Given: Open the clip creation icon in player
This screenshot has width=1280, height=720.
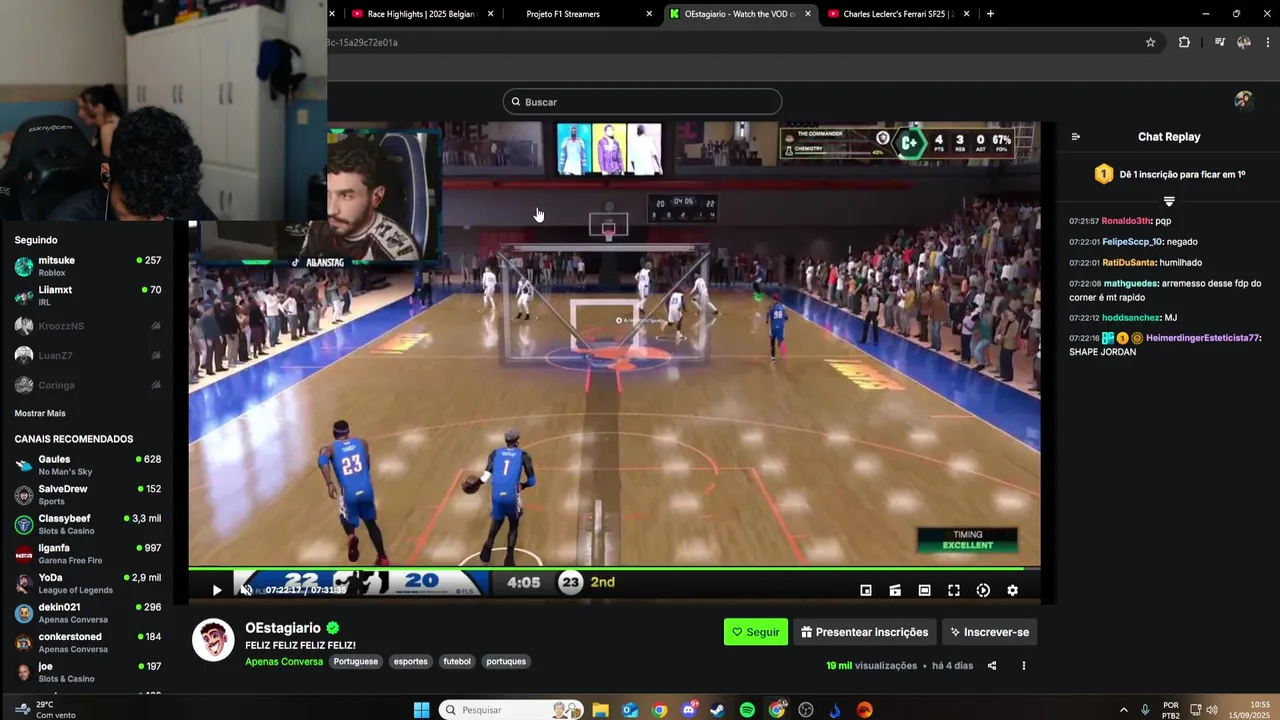Looking at the screenshot, I should [x=895, y=590].
